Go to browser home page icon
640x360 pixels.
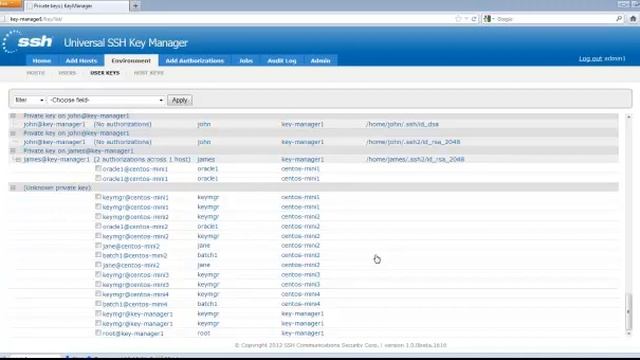pyautogui.click(x=633, y=19)
